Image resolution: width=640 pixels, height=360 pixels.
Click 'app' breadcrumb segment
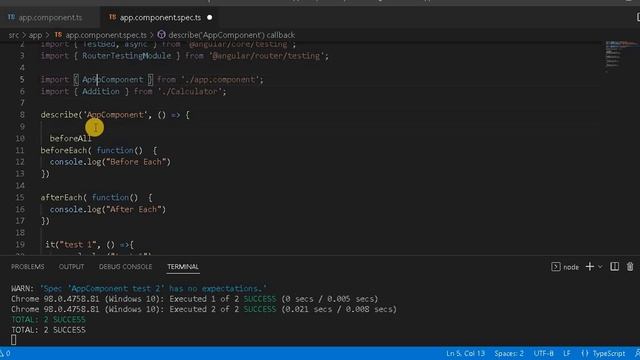35,35
